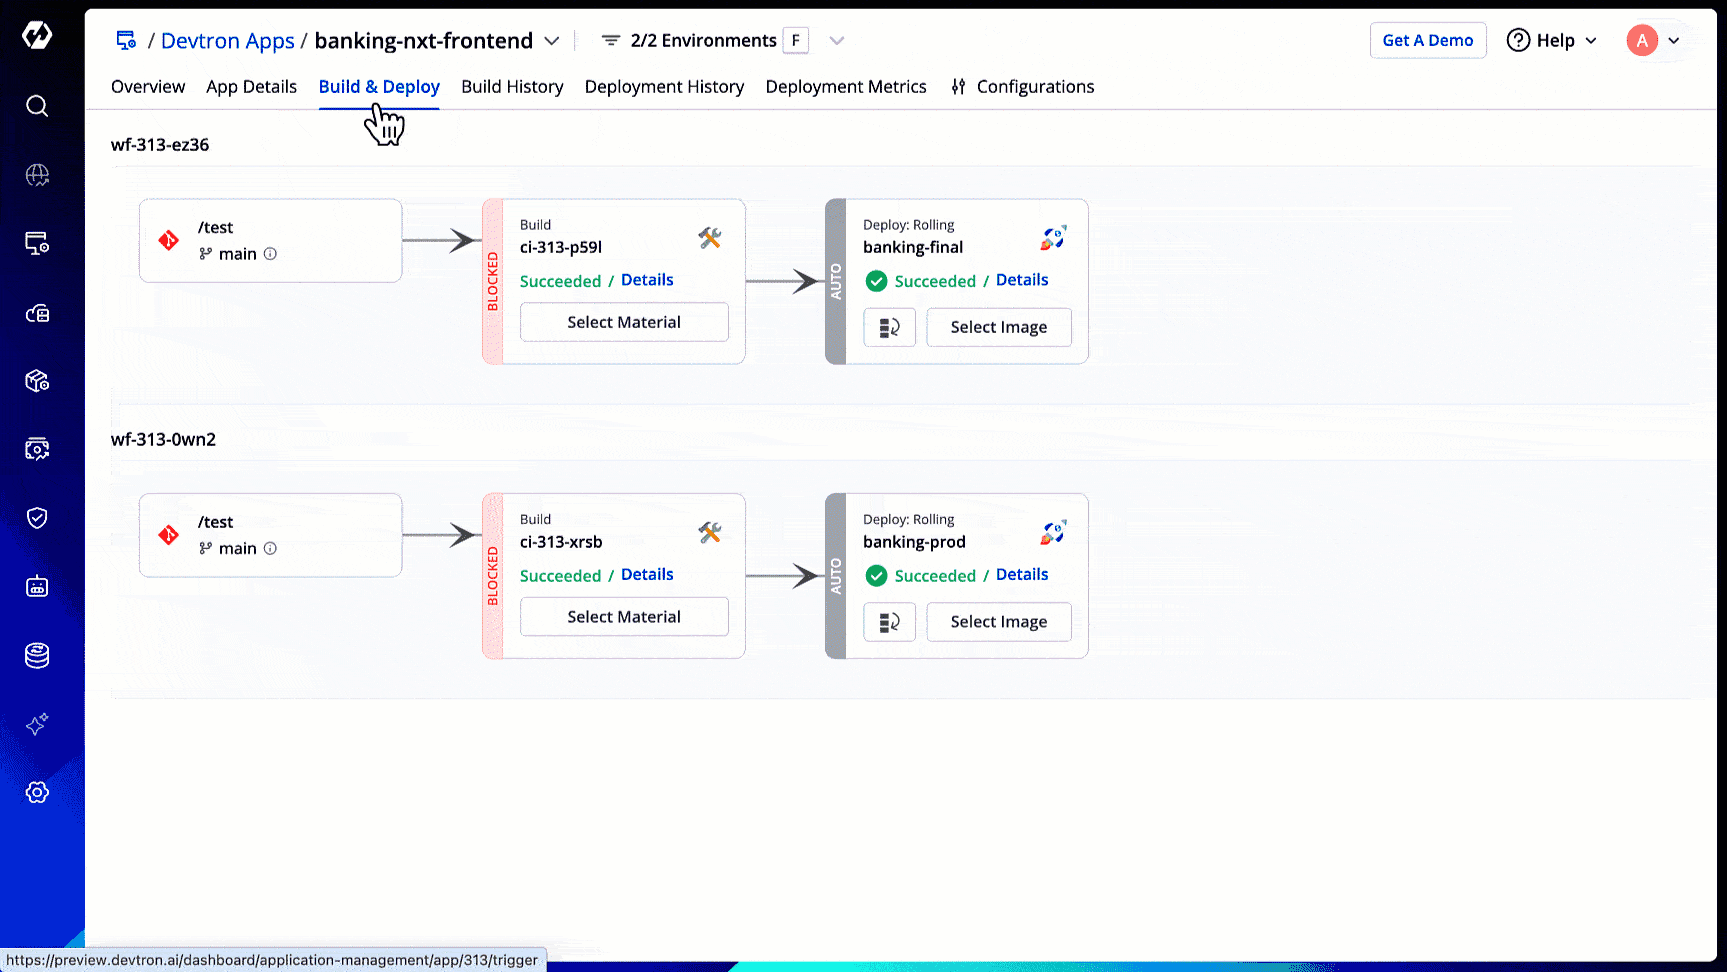Open the Help dropdown menu

1552,41
